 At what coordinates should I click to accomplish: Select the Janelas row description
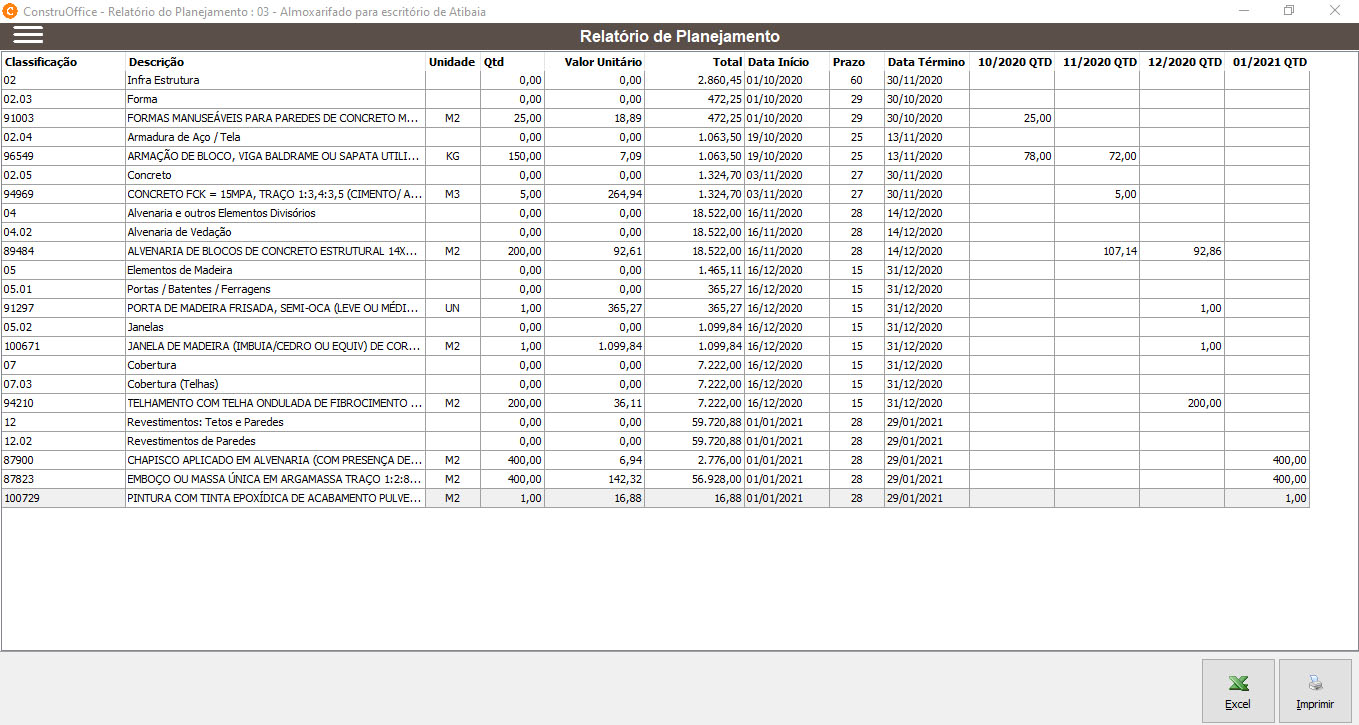tap(145, 327)
